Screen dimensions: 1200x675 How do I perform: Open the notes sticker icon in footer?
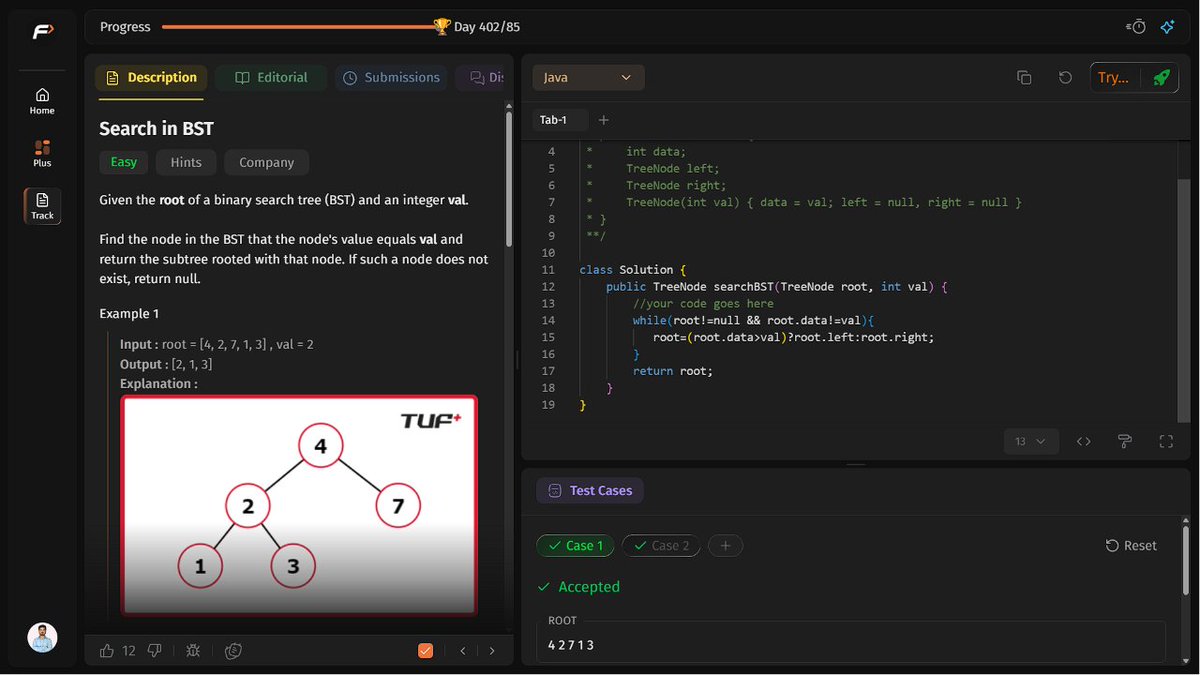(x=234, y=651)
